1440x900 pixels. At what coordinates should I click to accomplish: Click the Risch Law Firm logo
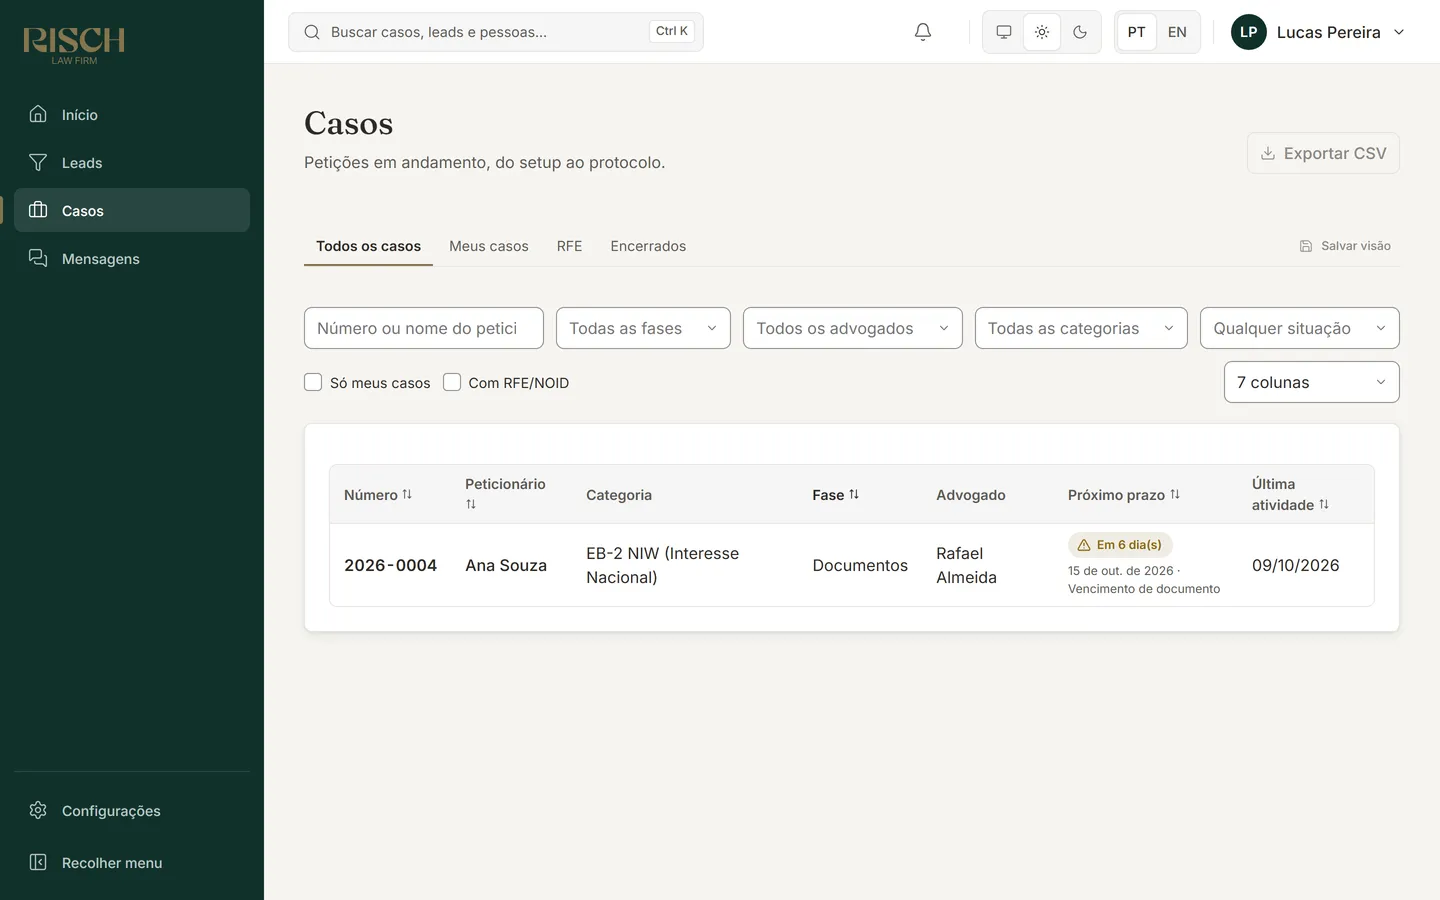pyautogui.click(x=74, y=45)
